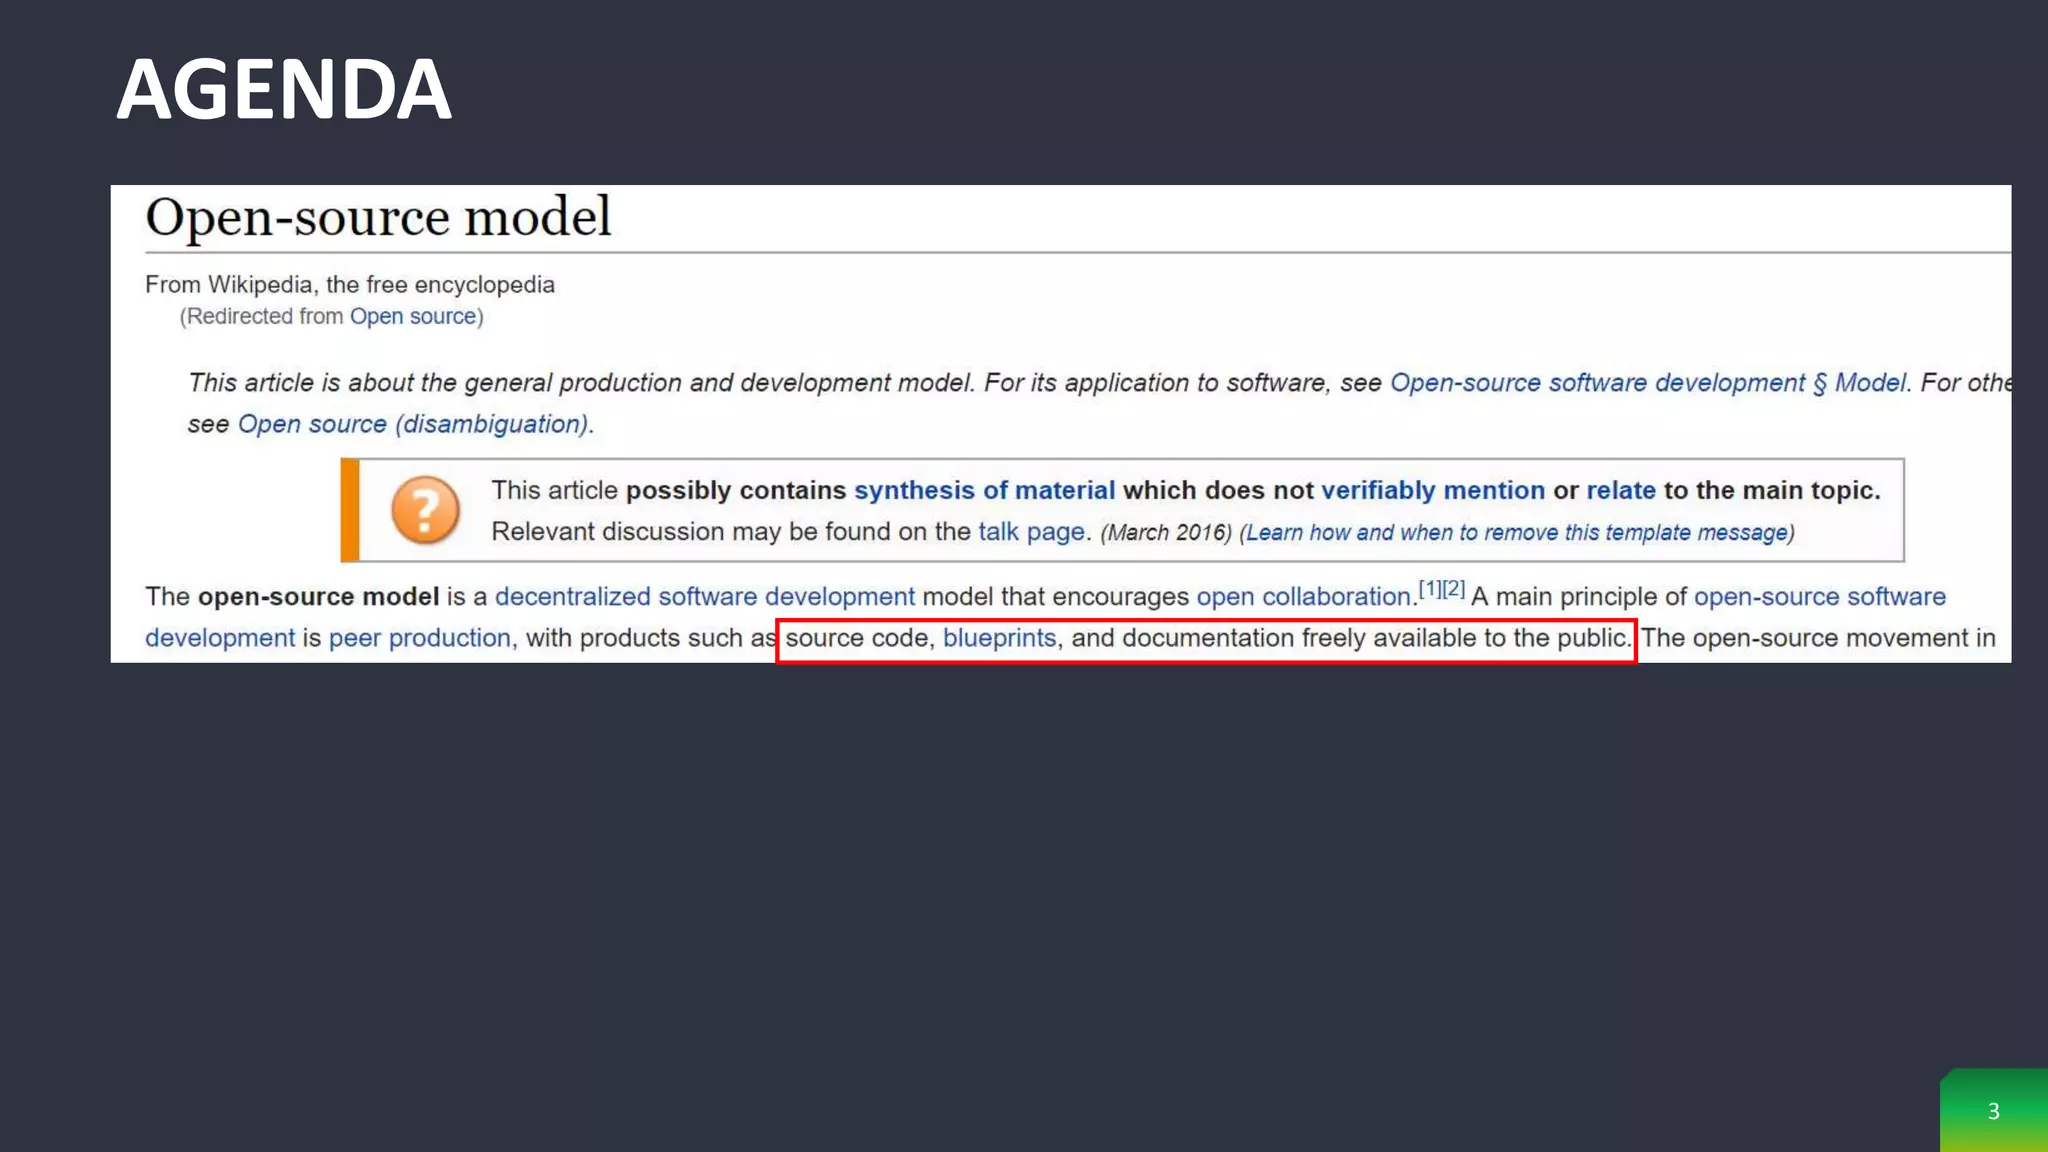The image size is (2048, 1152).
Task: Follow 'Open-source software development § Model' link
Action: 1647,383
